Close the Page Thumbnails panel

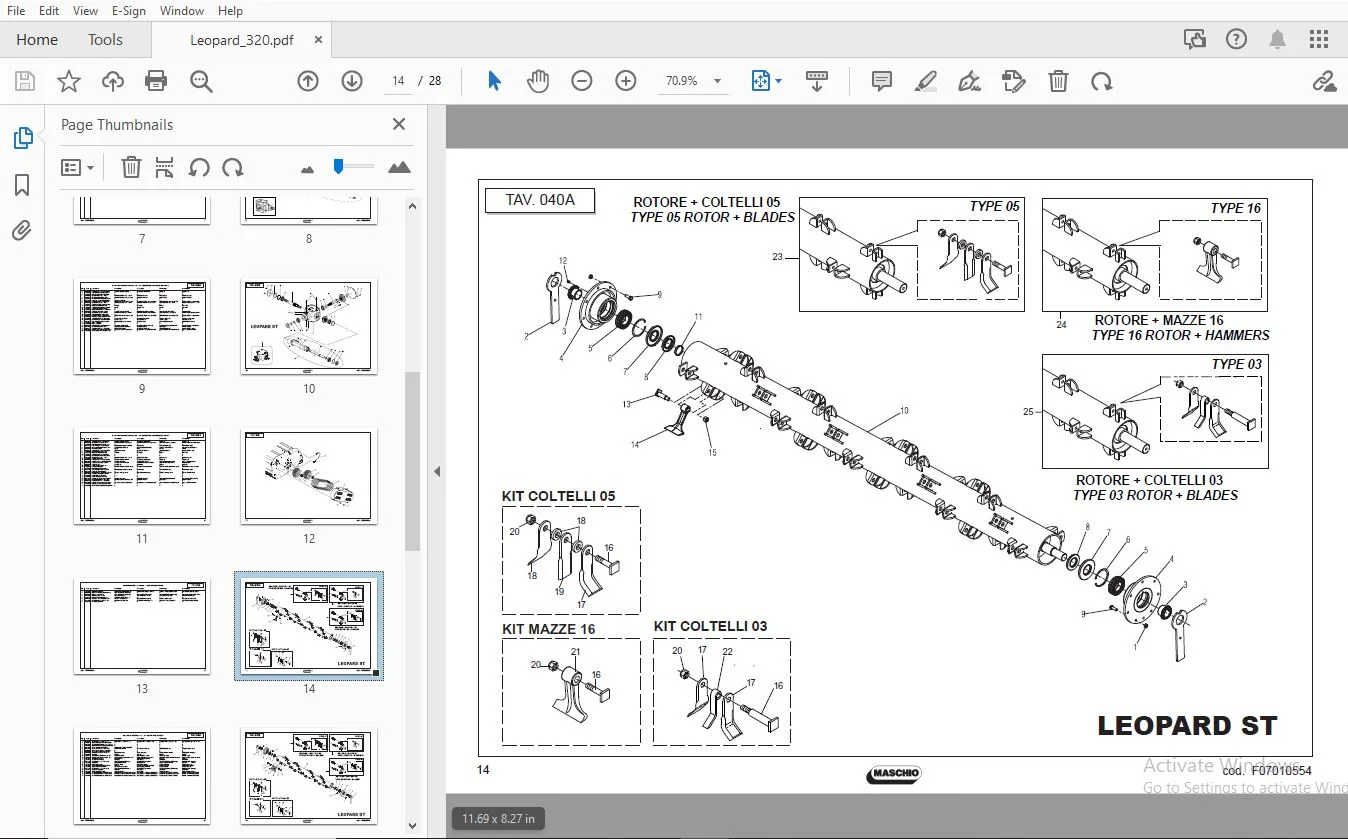(399, 124)
